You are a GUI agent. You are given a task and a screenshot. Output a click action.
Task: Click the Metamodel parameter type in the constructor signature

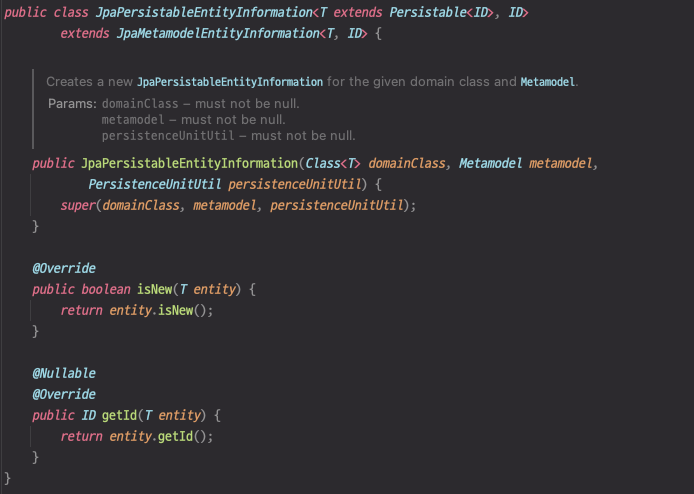(490, 164)
